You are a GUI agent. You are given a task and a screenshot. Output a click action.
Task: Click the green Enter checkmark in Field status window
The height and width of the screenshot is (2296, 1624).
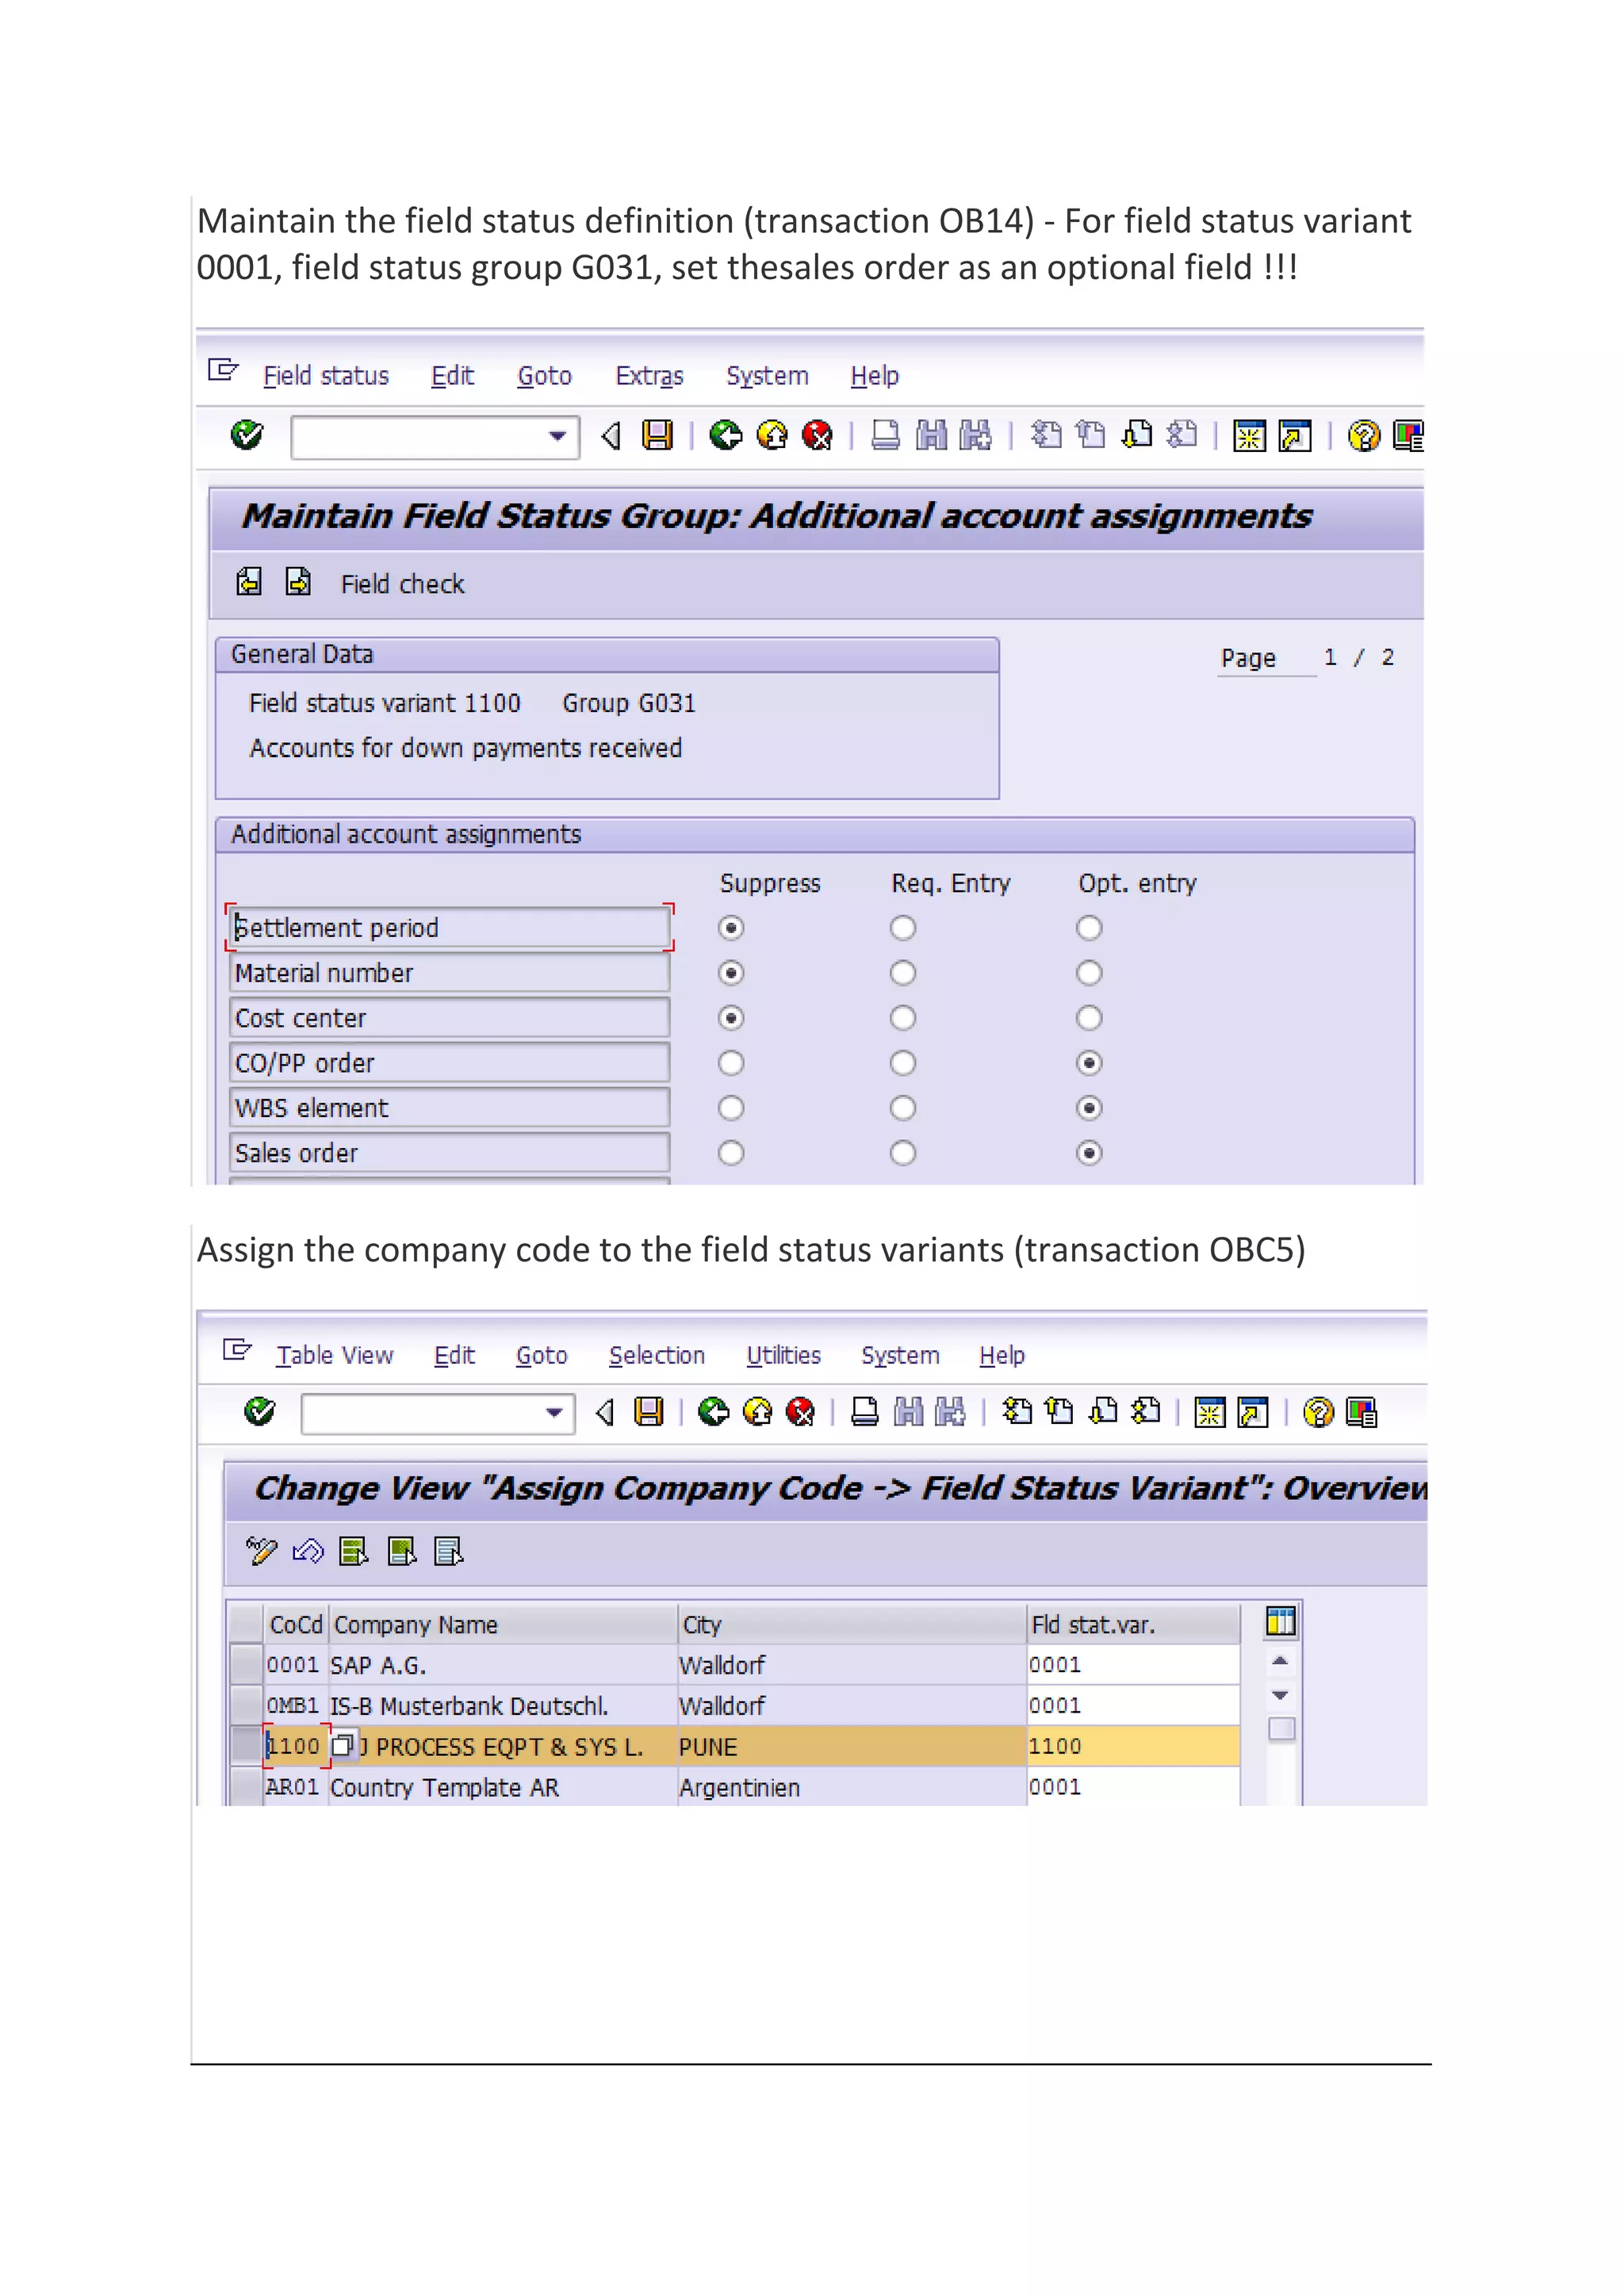(246, 435)
